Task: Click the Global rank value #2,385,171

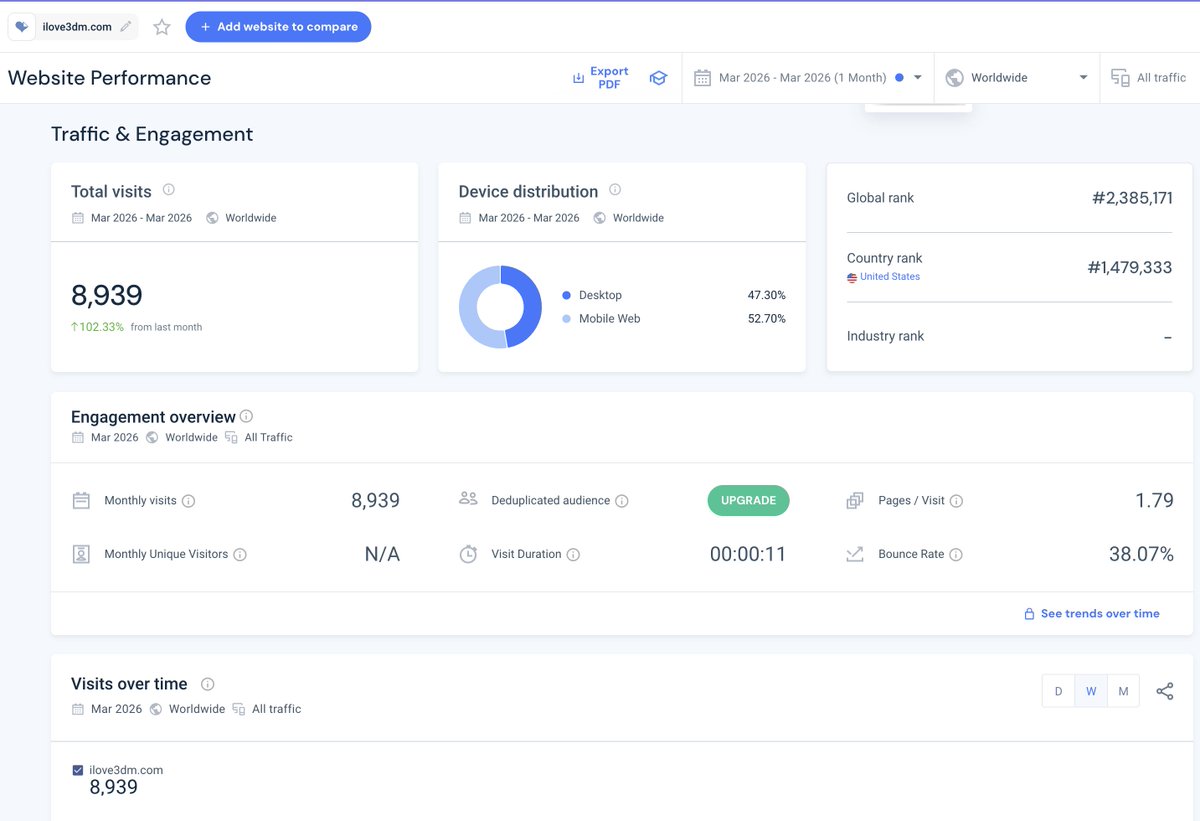Action: [1132, 198]
